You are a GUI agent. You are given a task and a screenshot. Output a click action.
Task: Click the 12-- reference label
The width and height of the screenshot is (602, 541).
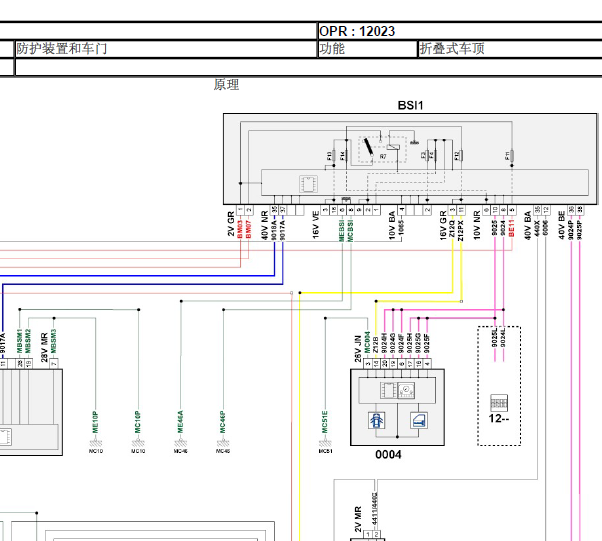[499, 418]
